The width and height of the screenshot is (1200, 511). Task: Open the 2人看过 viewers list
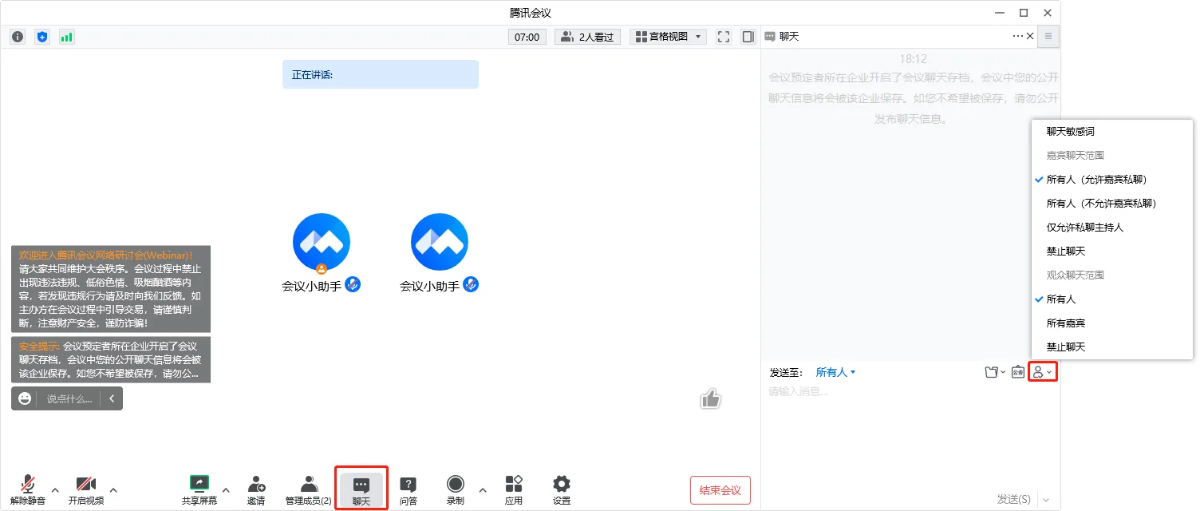click(588, 37)
